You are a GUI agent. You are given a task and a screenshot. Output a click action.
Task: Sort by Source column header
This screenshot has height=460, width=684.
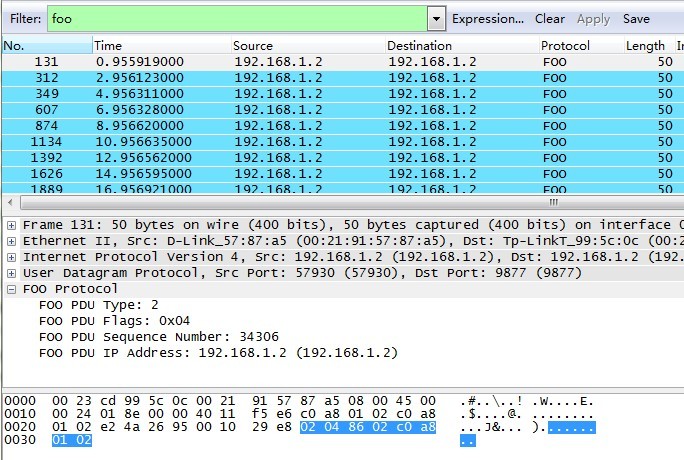click(x=308, y=45)
